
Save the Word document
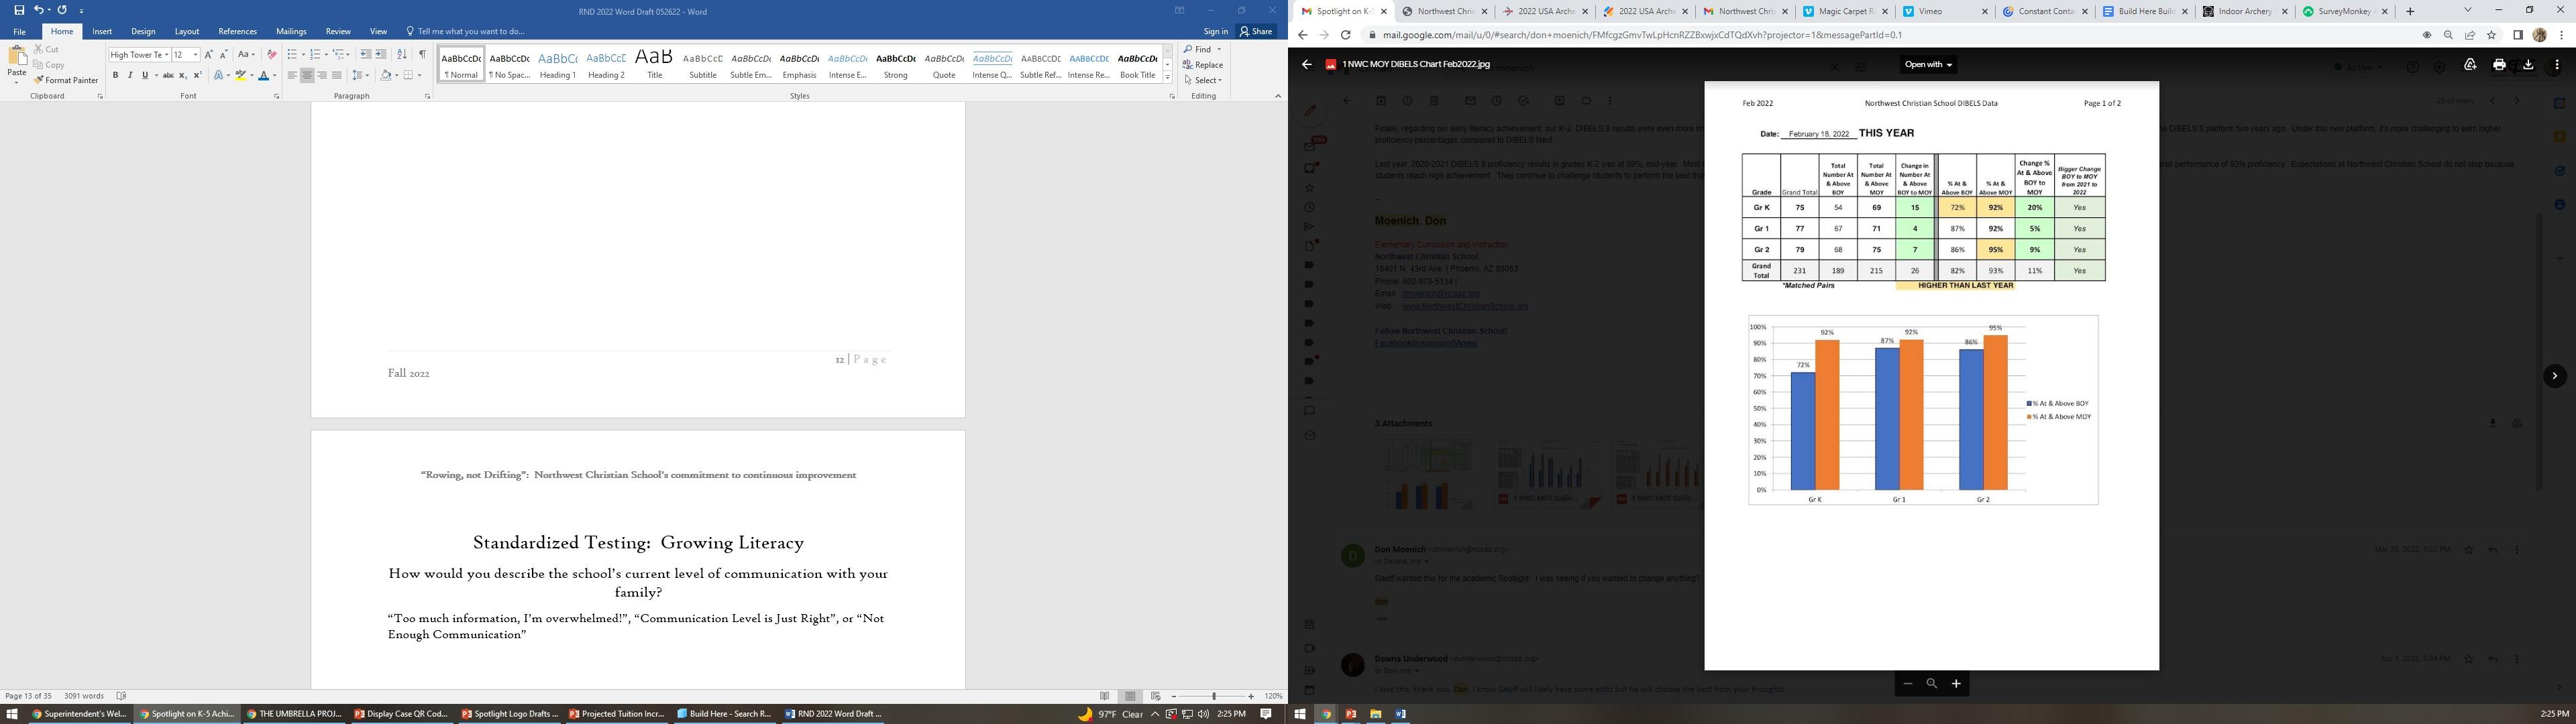click(x=19, y=10)
